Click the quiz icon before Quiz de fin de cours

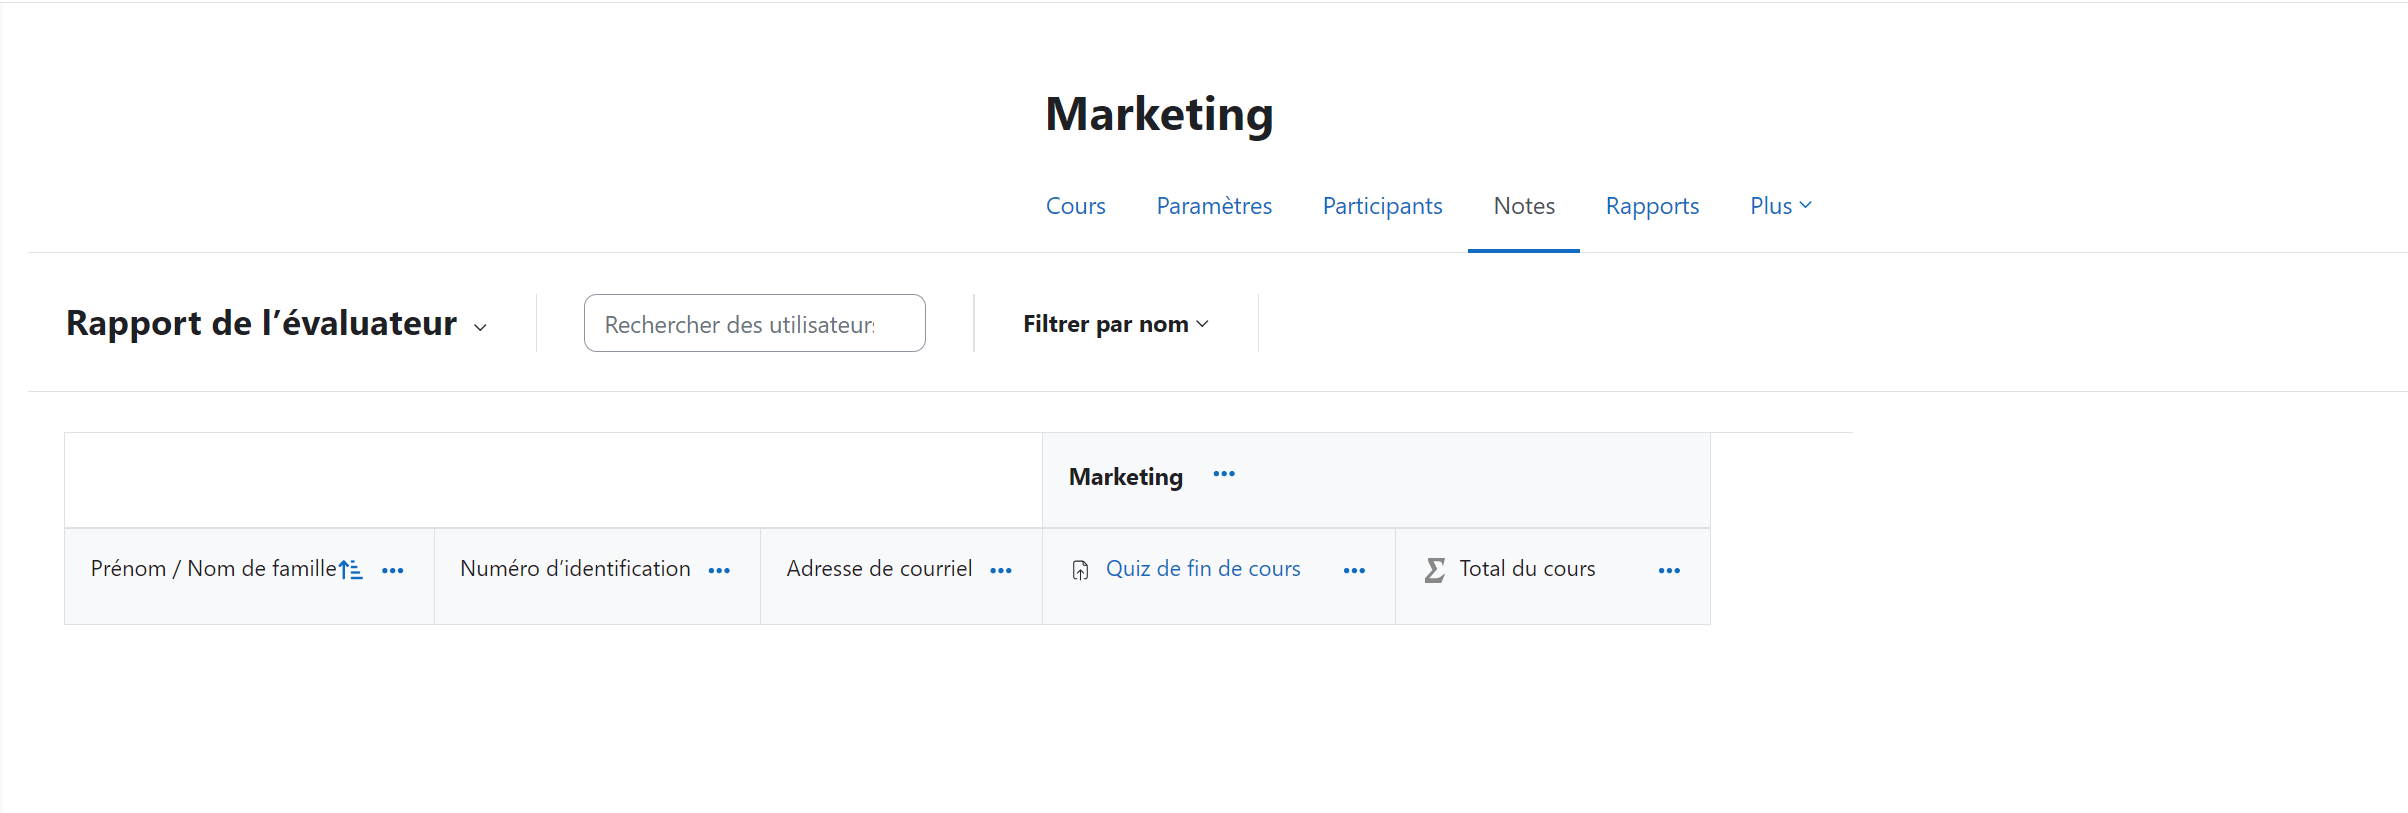tap(1080, 570)
